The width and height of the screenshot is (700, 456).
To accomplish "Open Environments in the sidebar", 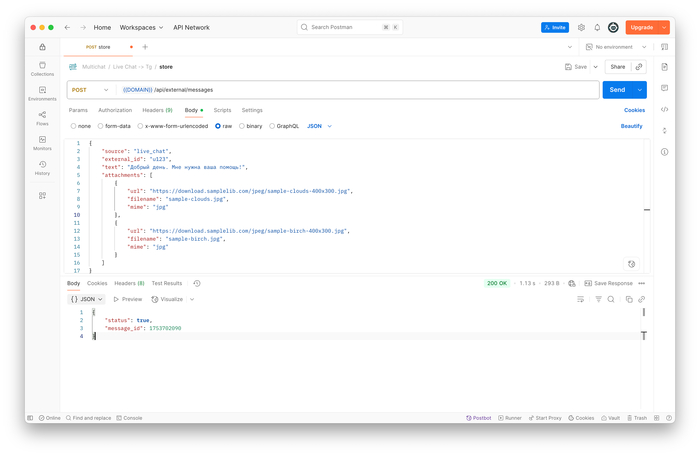I will point(42,93).
